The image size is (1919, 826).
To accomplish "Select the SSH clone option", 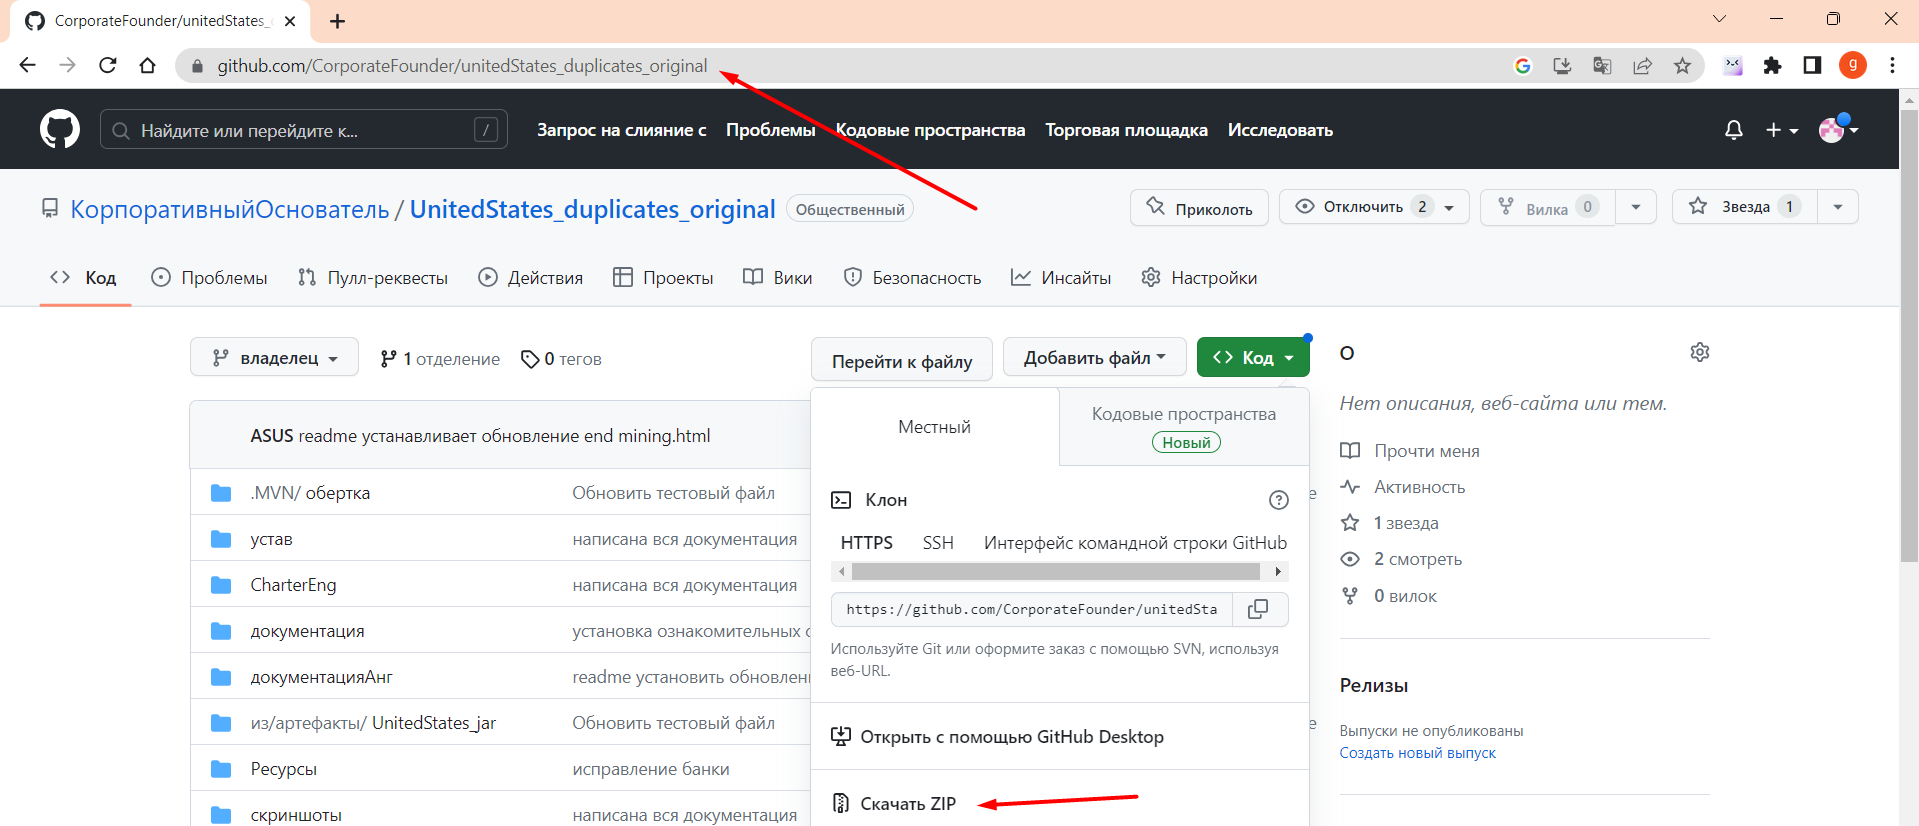I will 937,543.
